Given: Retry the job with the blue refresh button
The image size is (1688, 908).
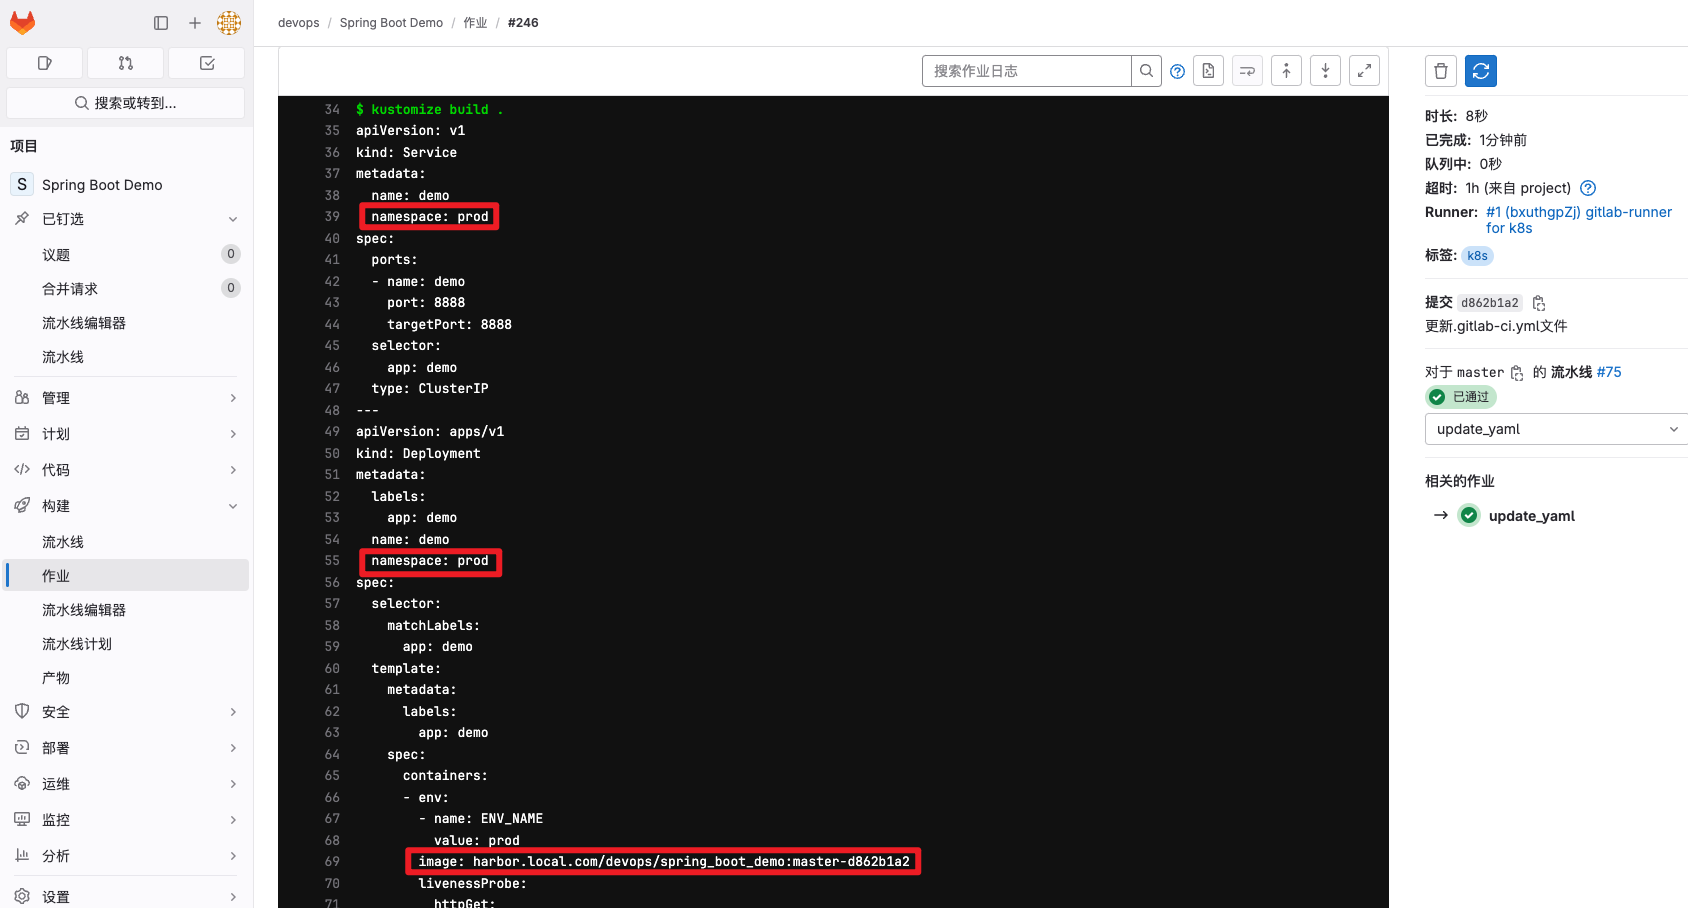Looking at the screenshot, I should pyautogui.click(x=1480, y=70).
